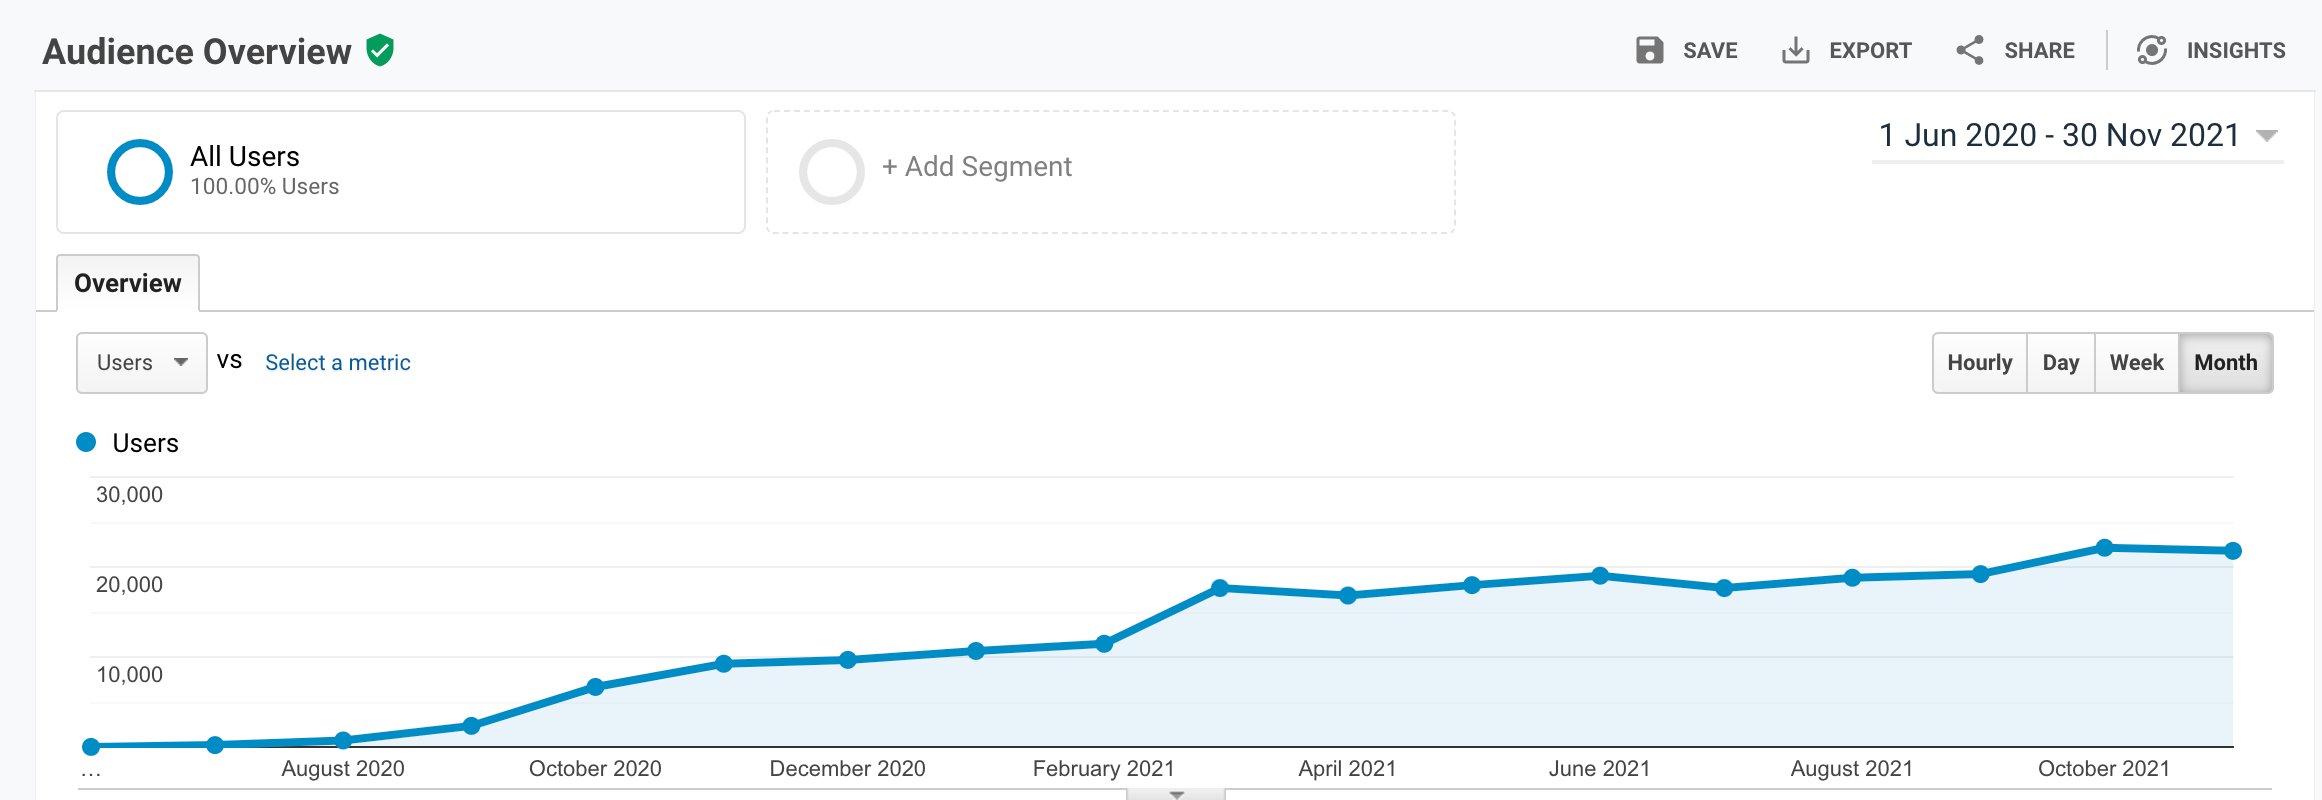Click the blue Users legend dot
The image size is (2322, 800).
pos(86,442)
